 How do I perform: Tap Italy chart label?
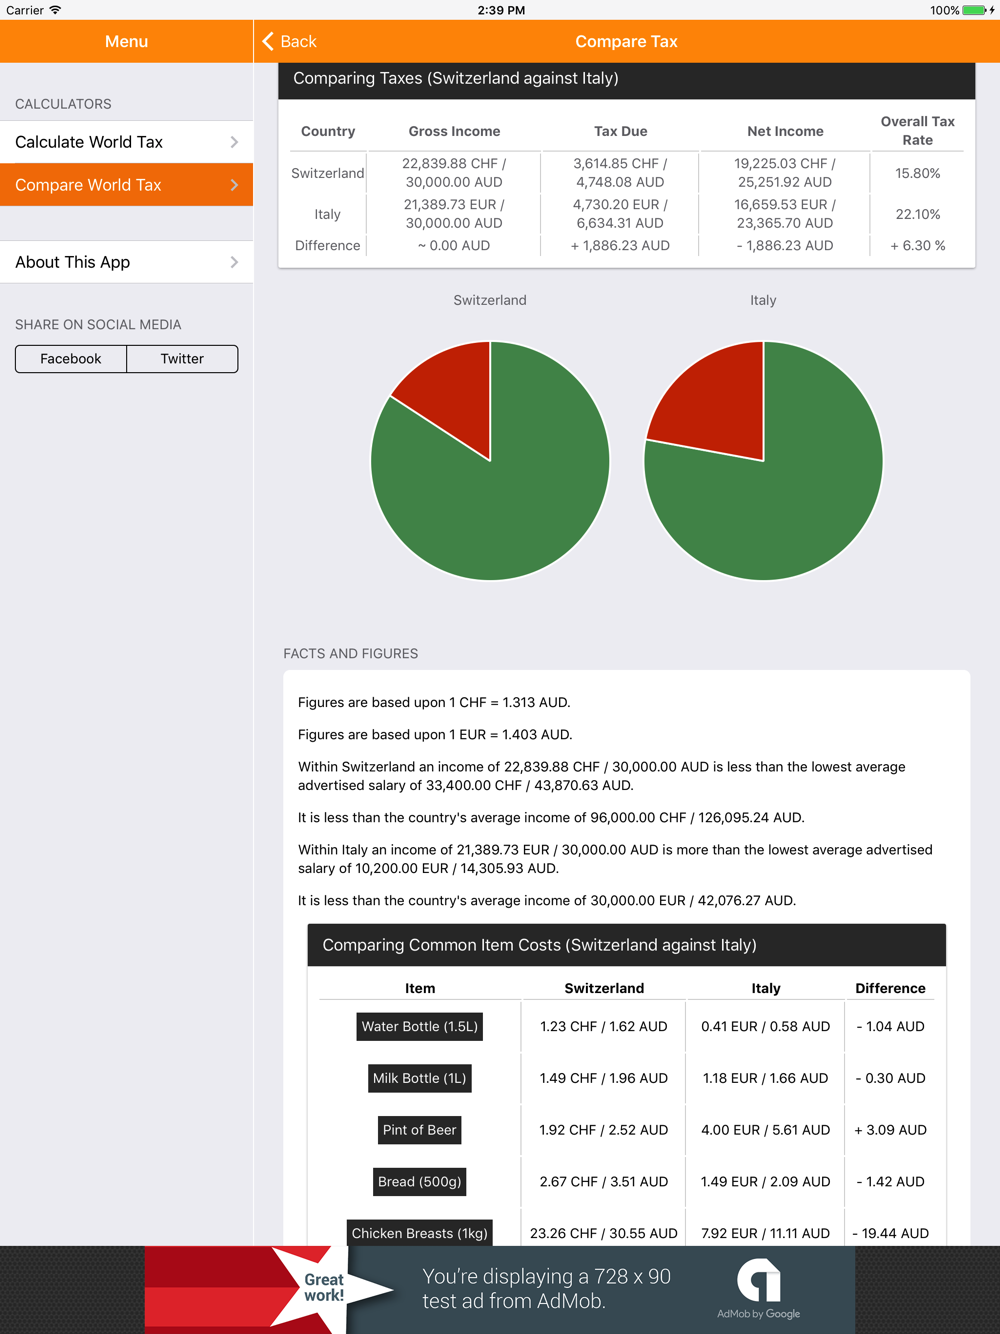tap(763, 300)
